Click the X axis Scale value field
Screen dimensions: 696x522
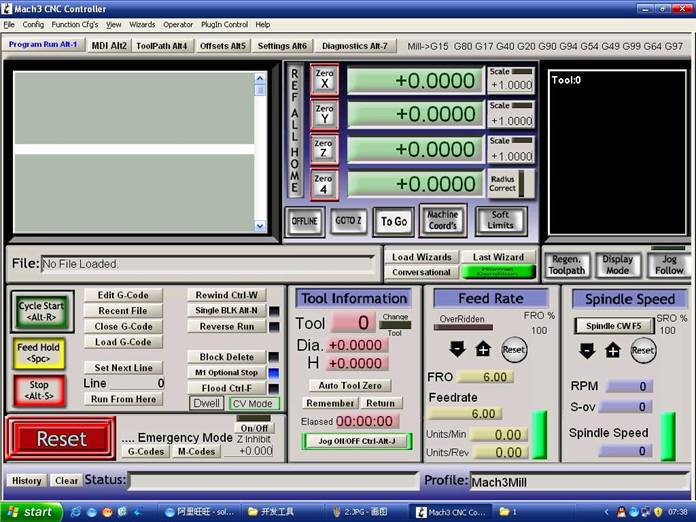point(510,86)
